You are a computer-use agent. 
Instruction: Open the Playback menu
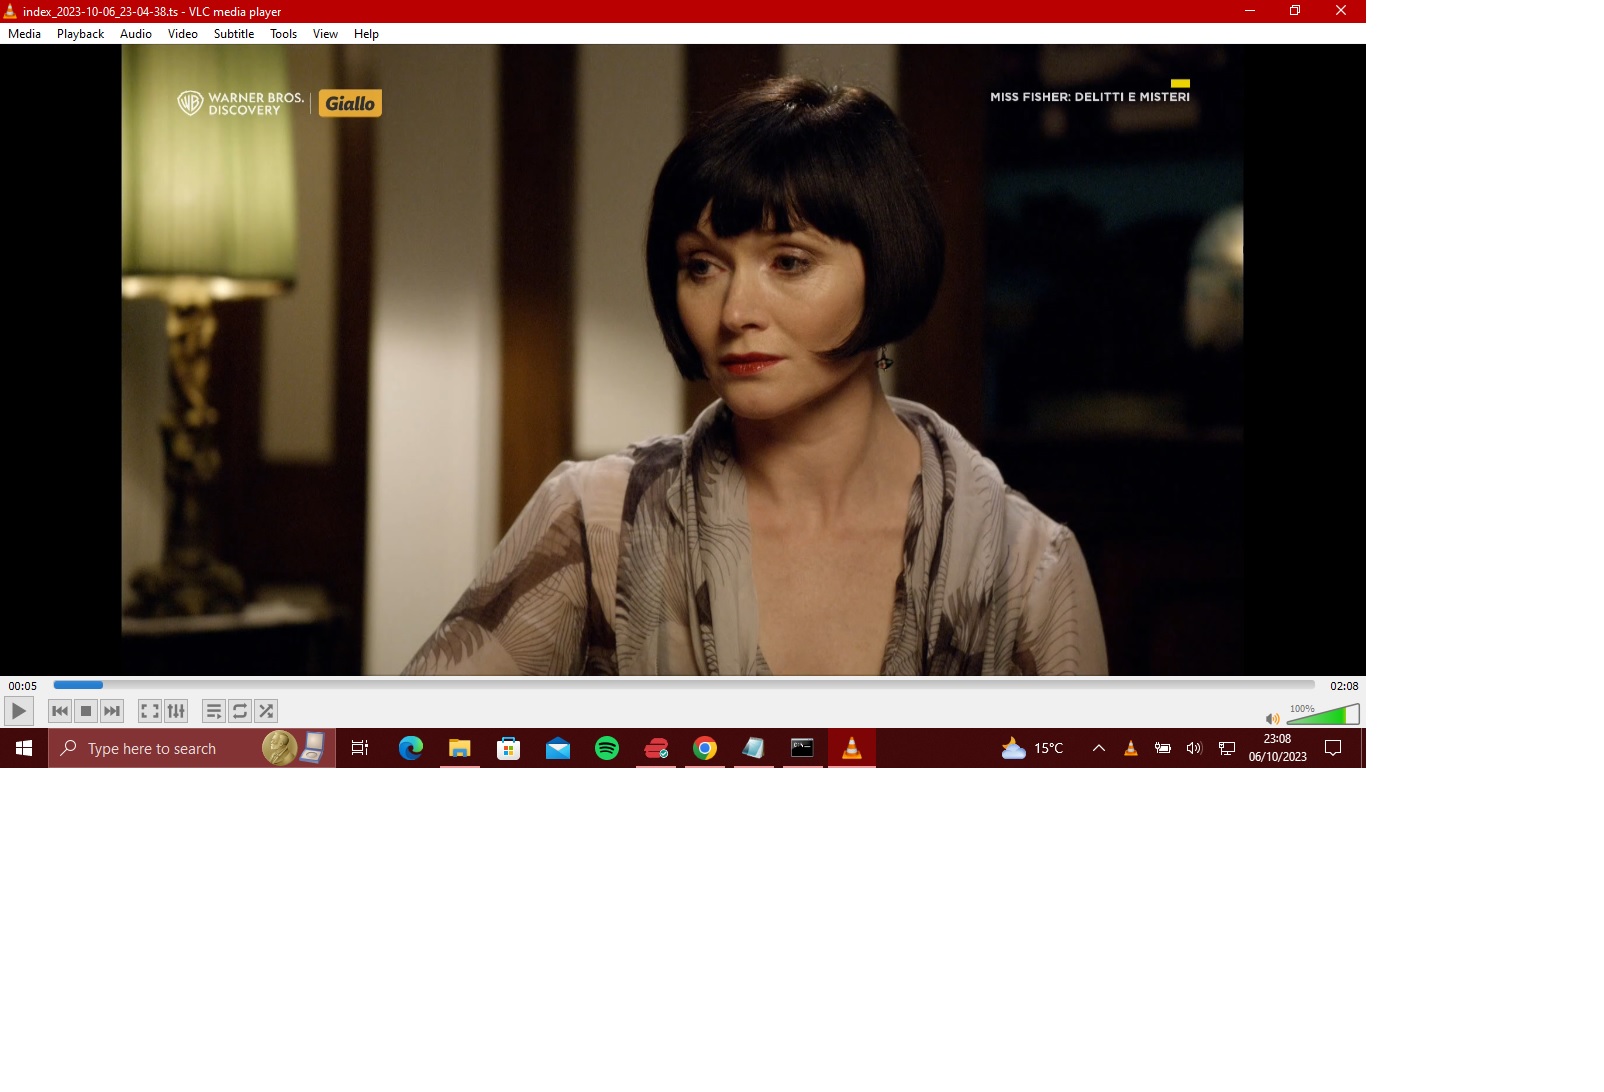80,34
